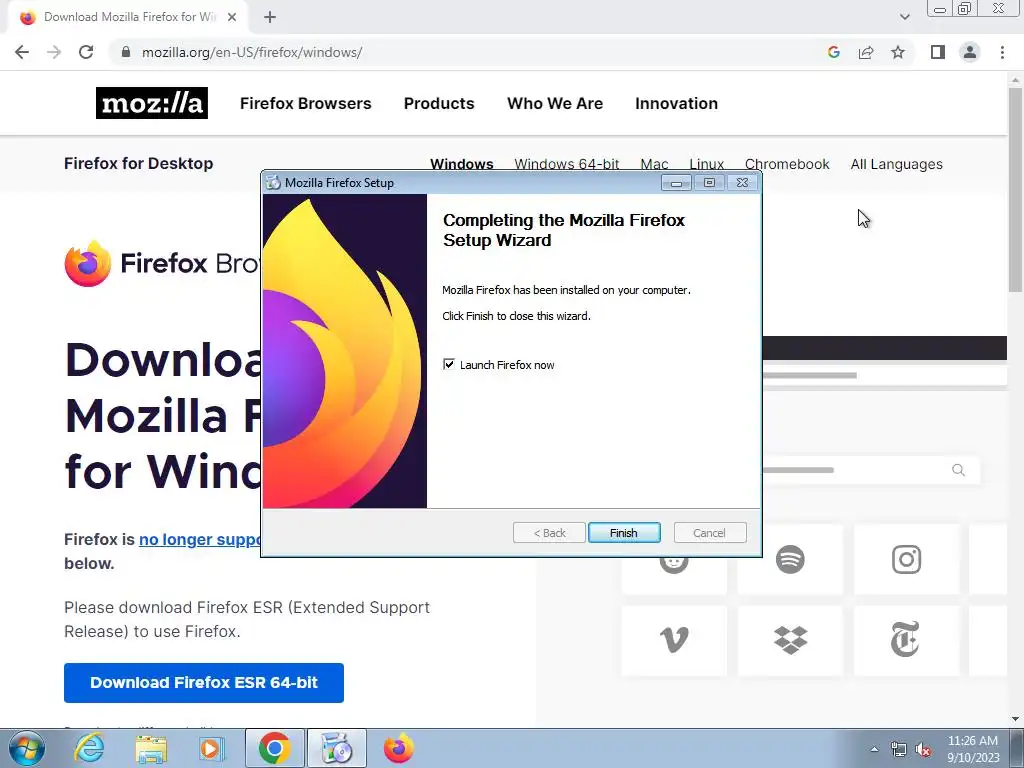Click the Chrome back arrow
Screen dimensions: 1024x768
[22, 52]
